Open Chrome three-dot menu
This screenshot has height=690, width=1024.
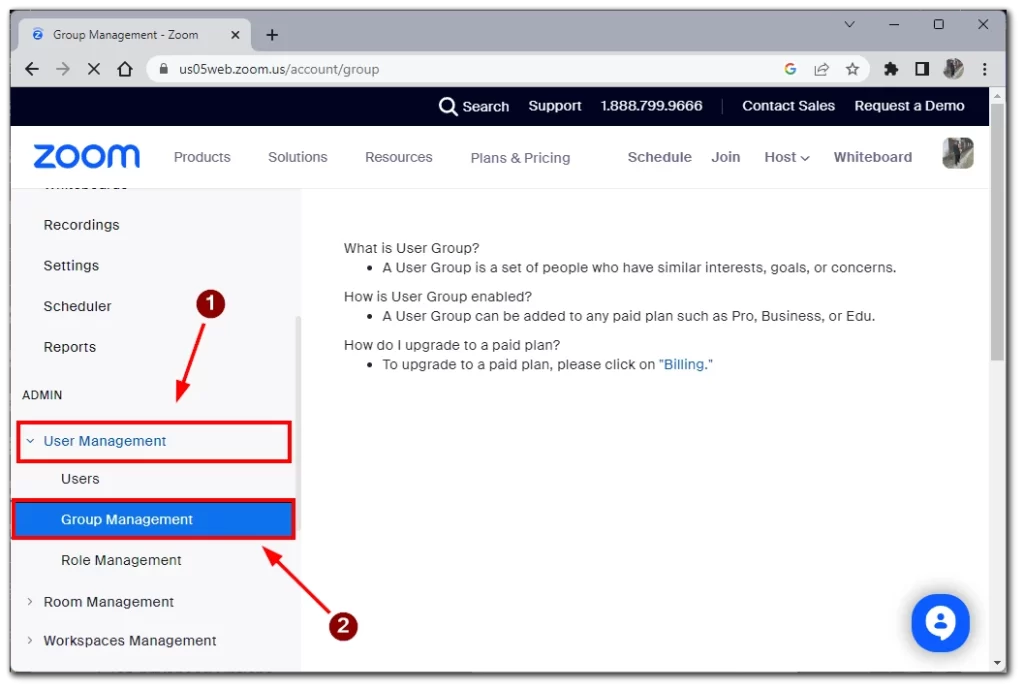tap(985, 69)
